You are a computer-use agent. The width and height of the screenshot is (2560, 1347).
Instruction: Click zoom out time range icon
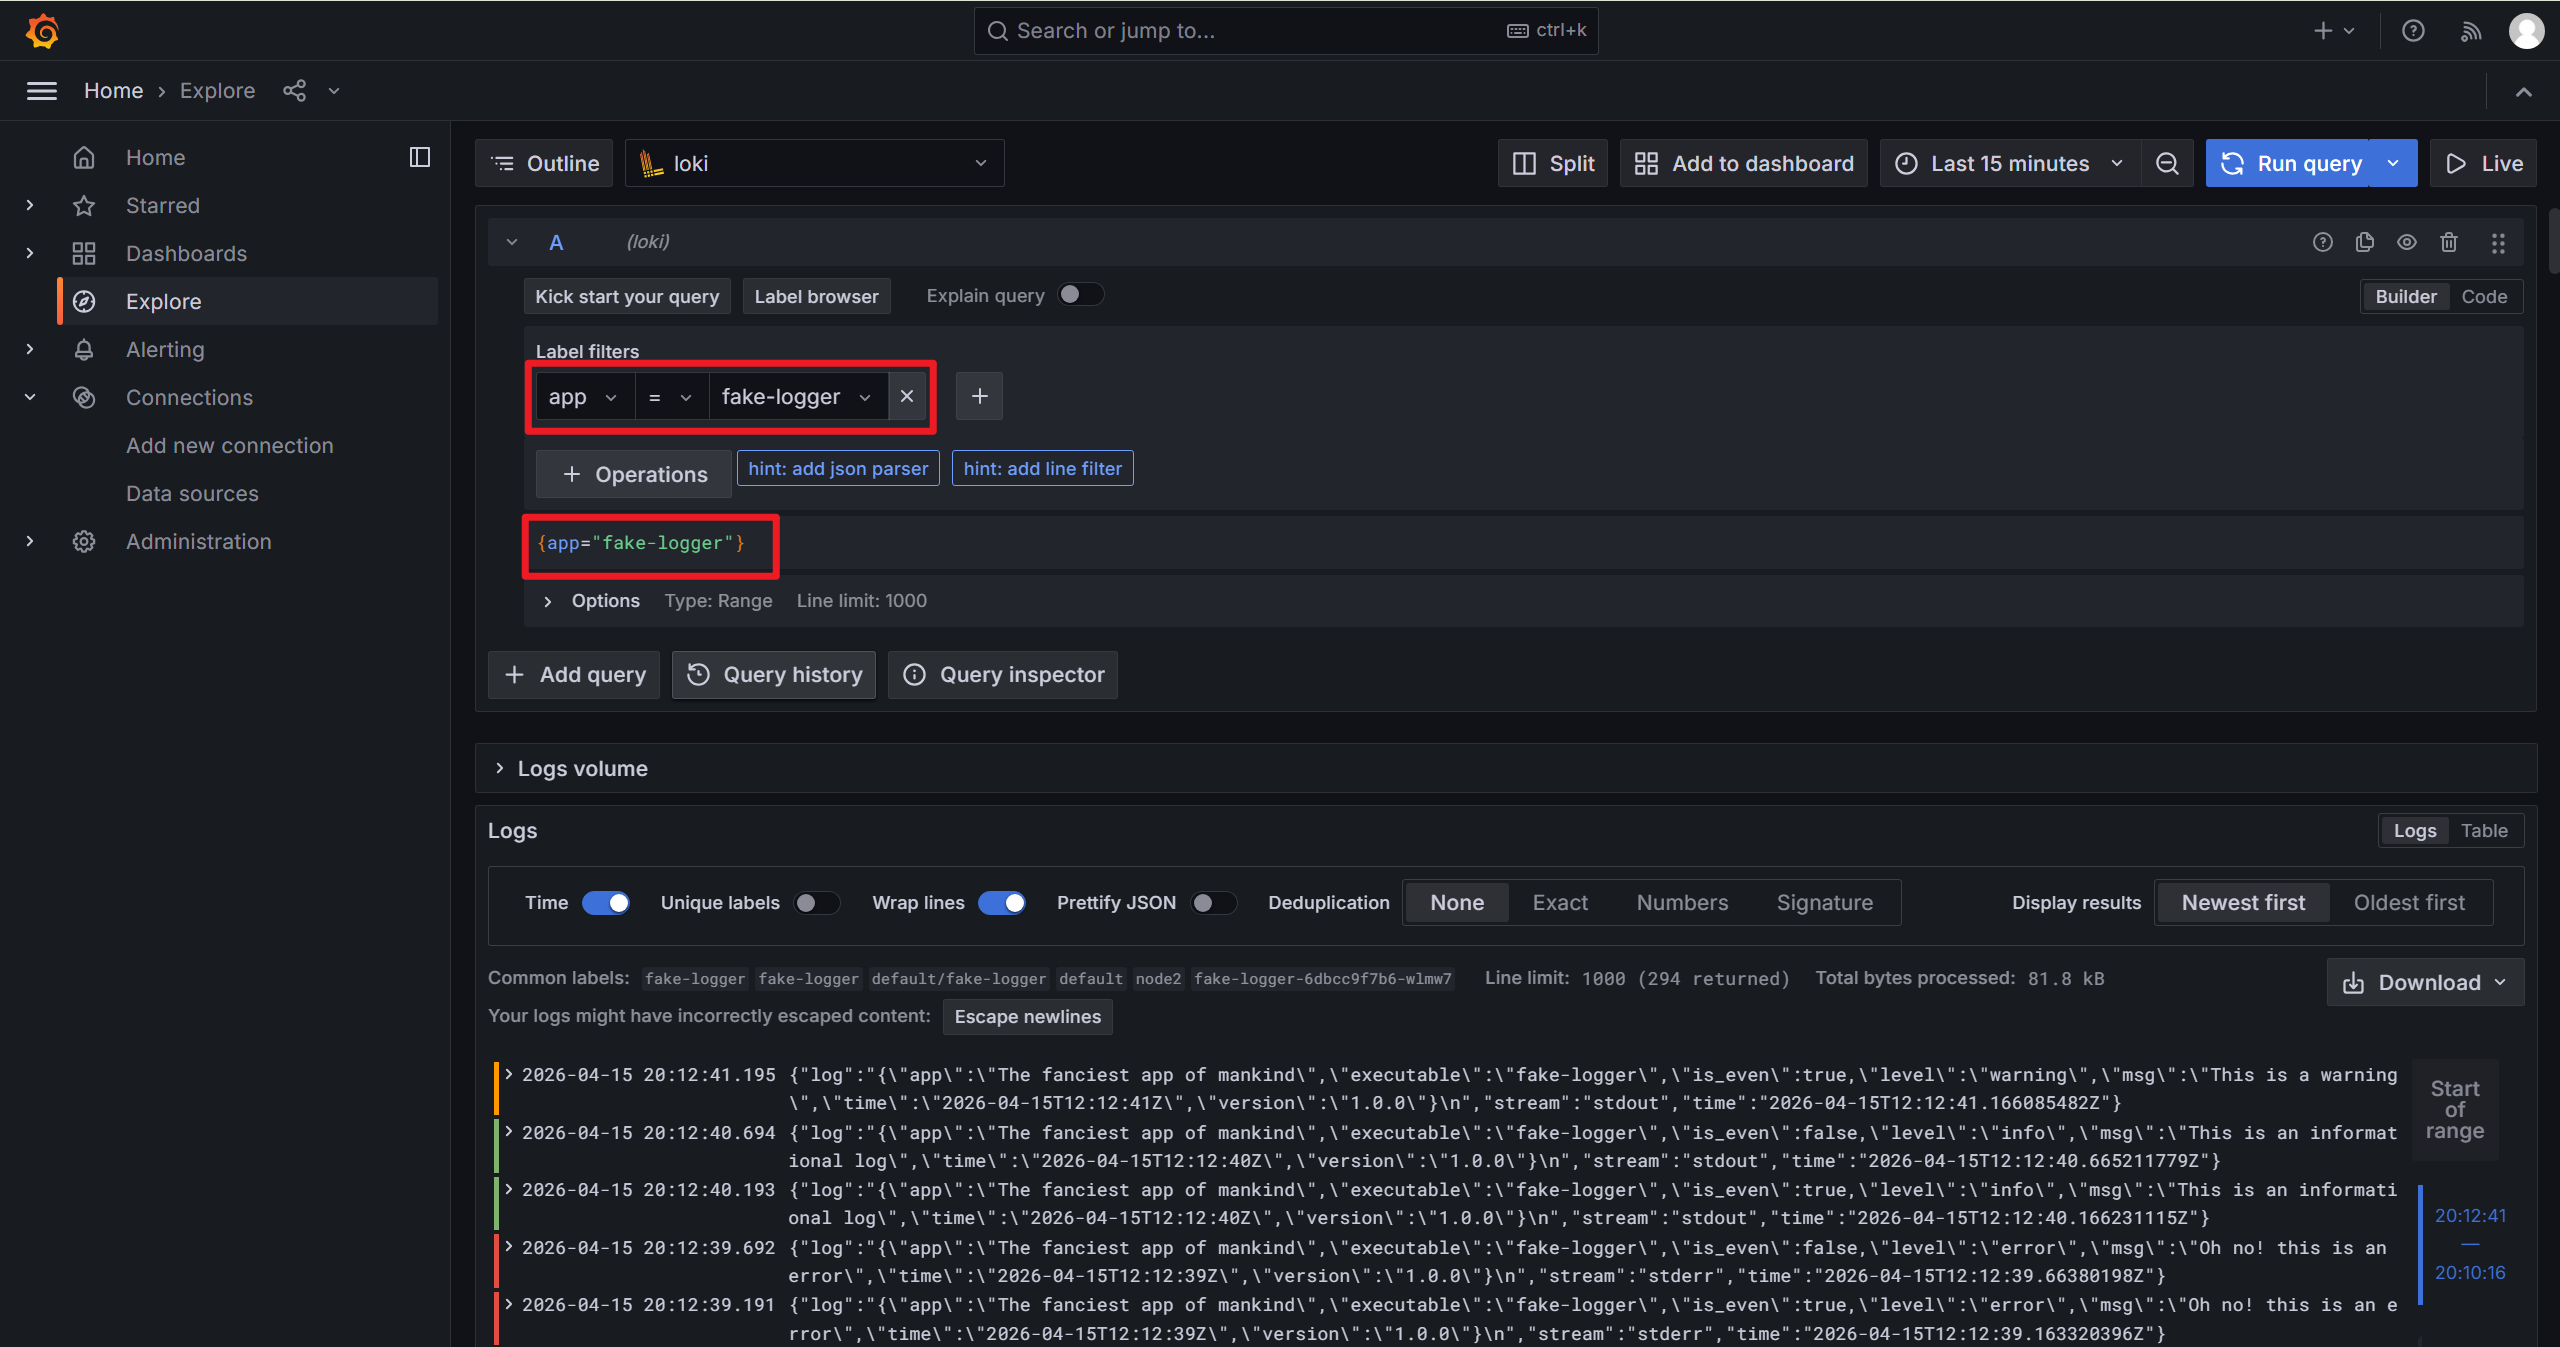click(2167, 163)
